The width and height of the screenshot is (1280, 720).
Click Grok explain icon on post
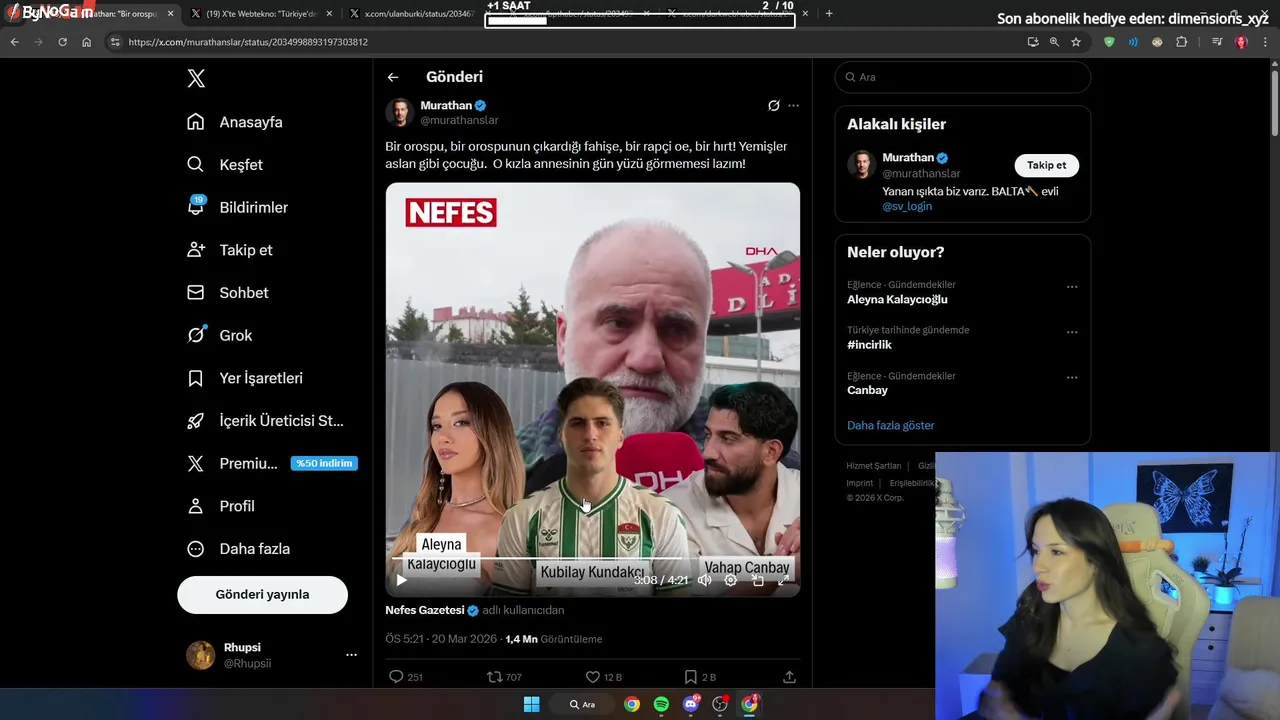coord(773,105)
